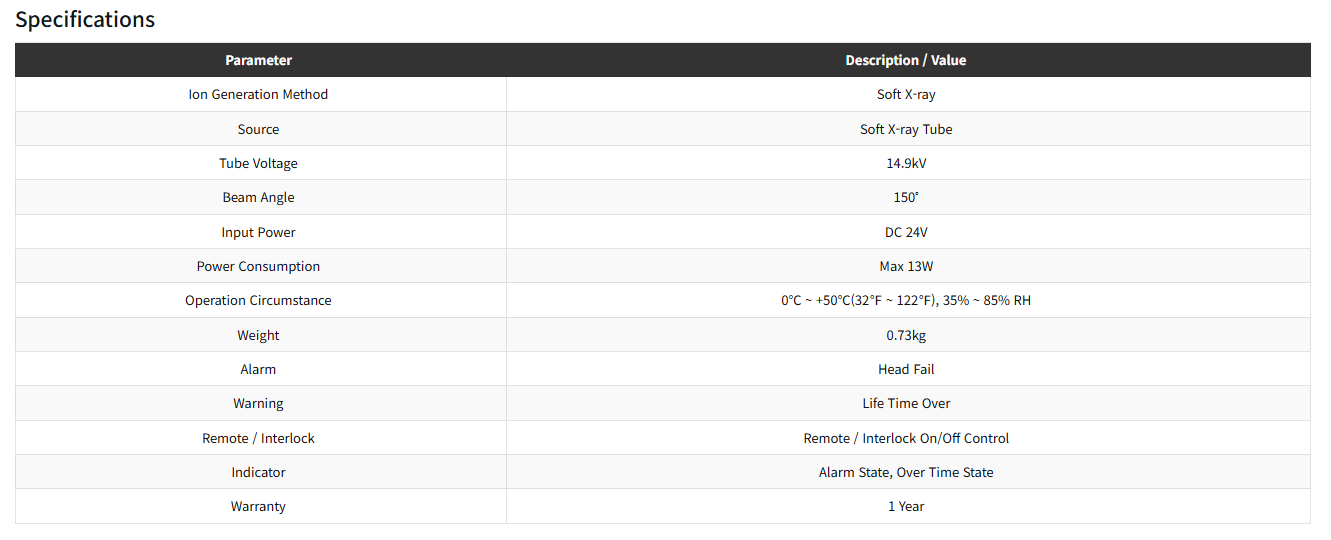Click the 1 Year warranty value
The width and height of the screenshot is (1331, 540).
[x=906, y=506]
